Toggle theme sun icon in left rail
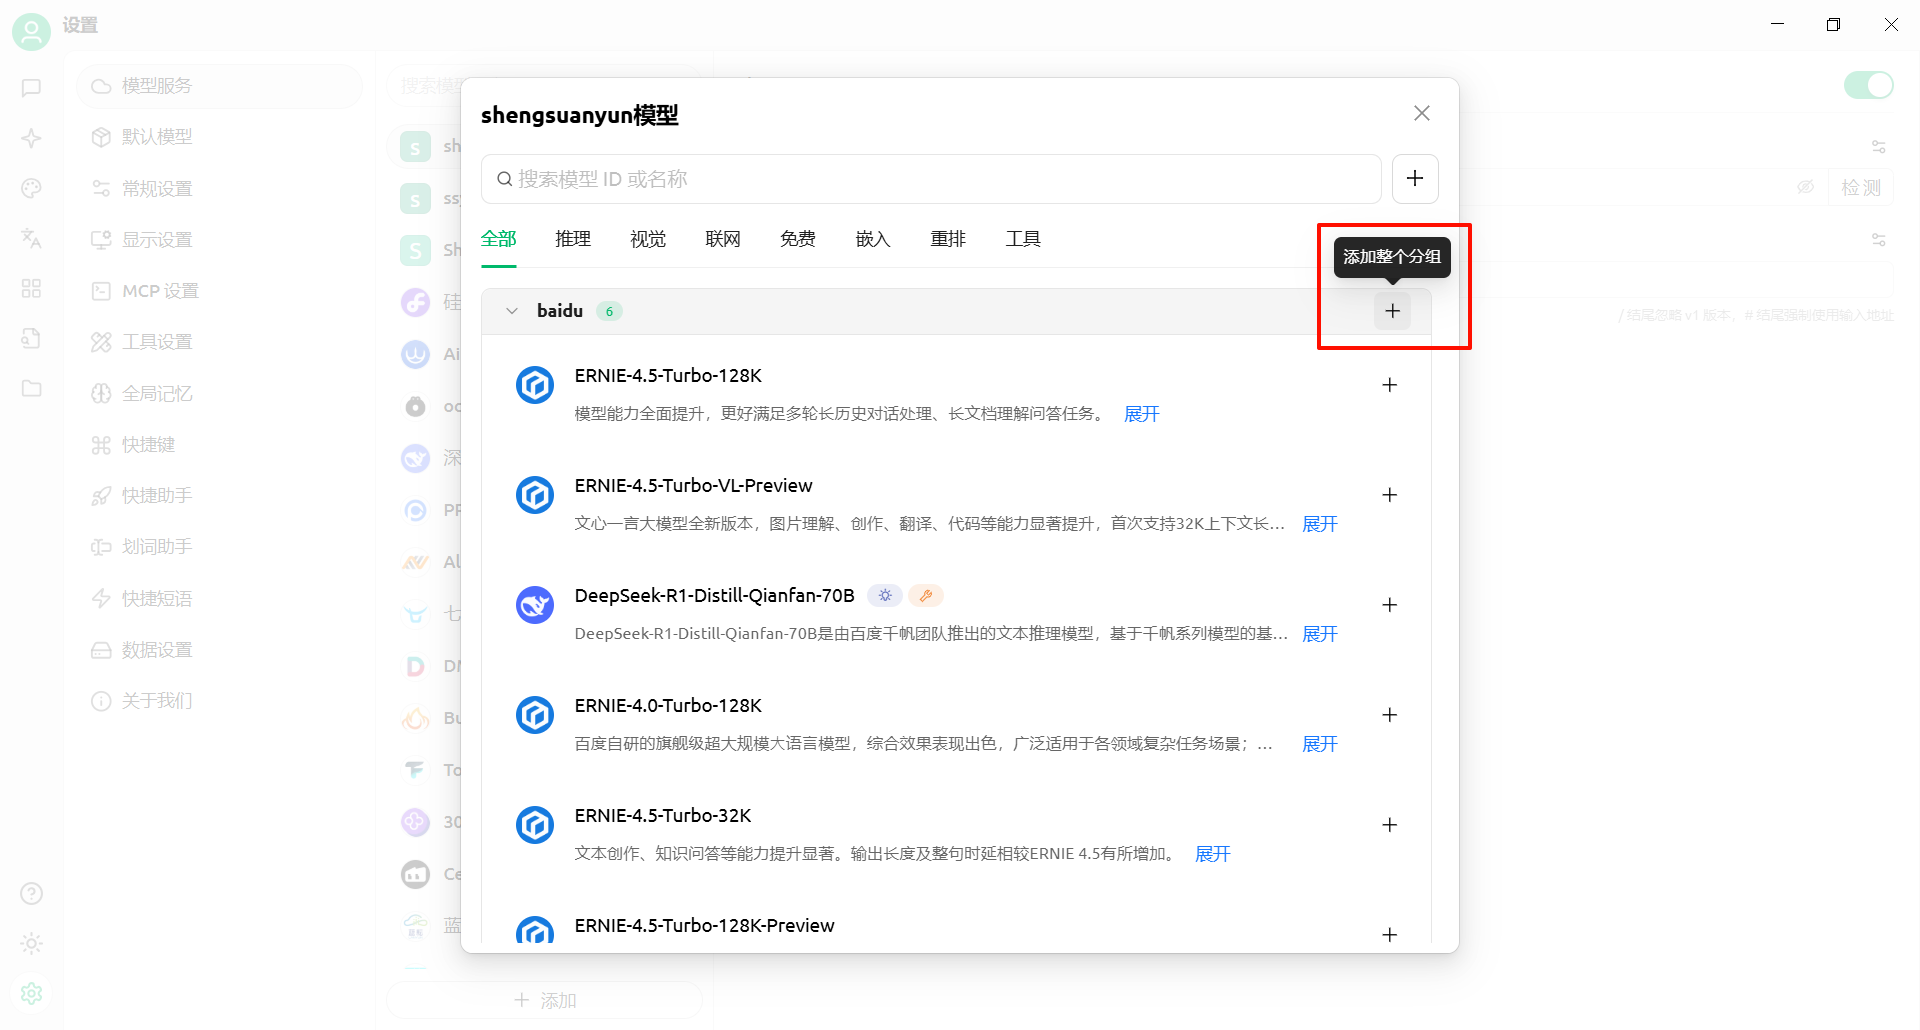 [x=31, y=943]
